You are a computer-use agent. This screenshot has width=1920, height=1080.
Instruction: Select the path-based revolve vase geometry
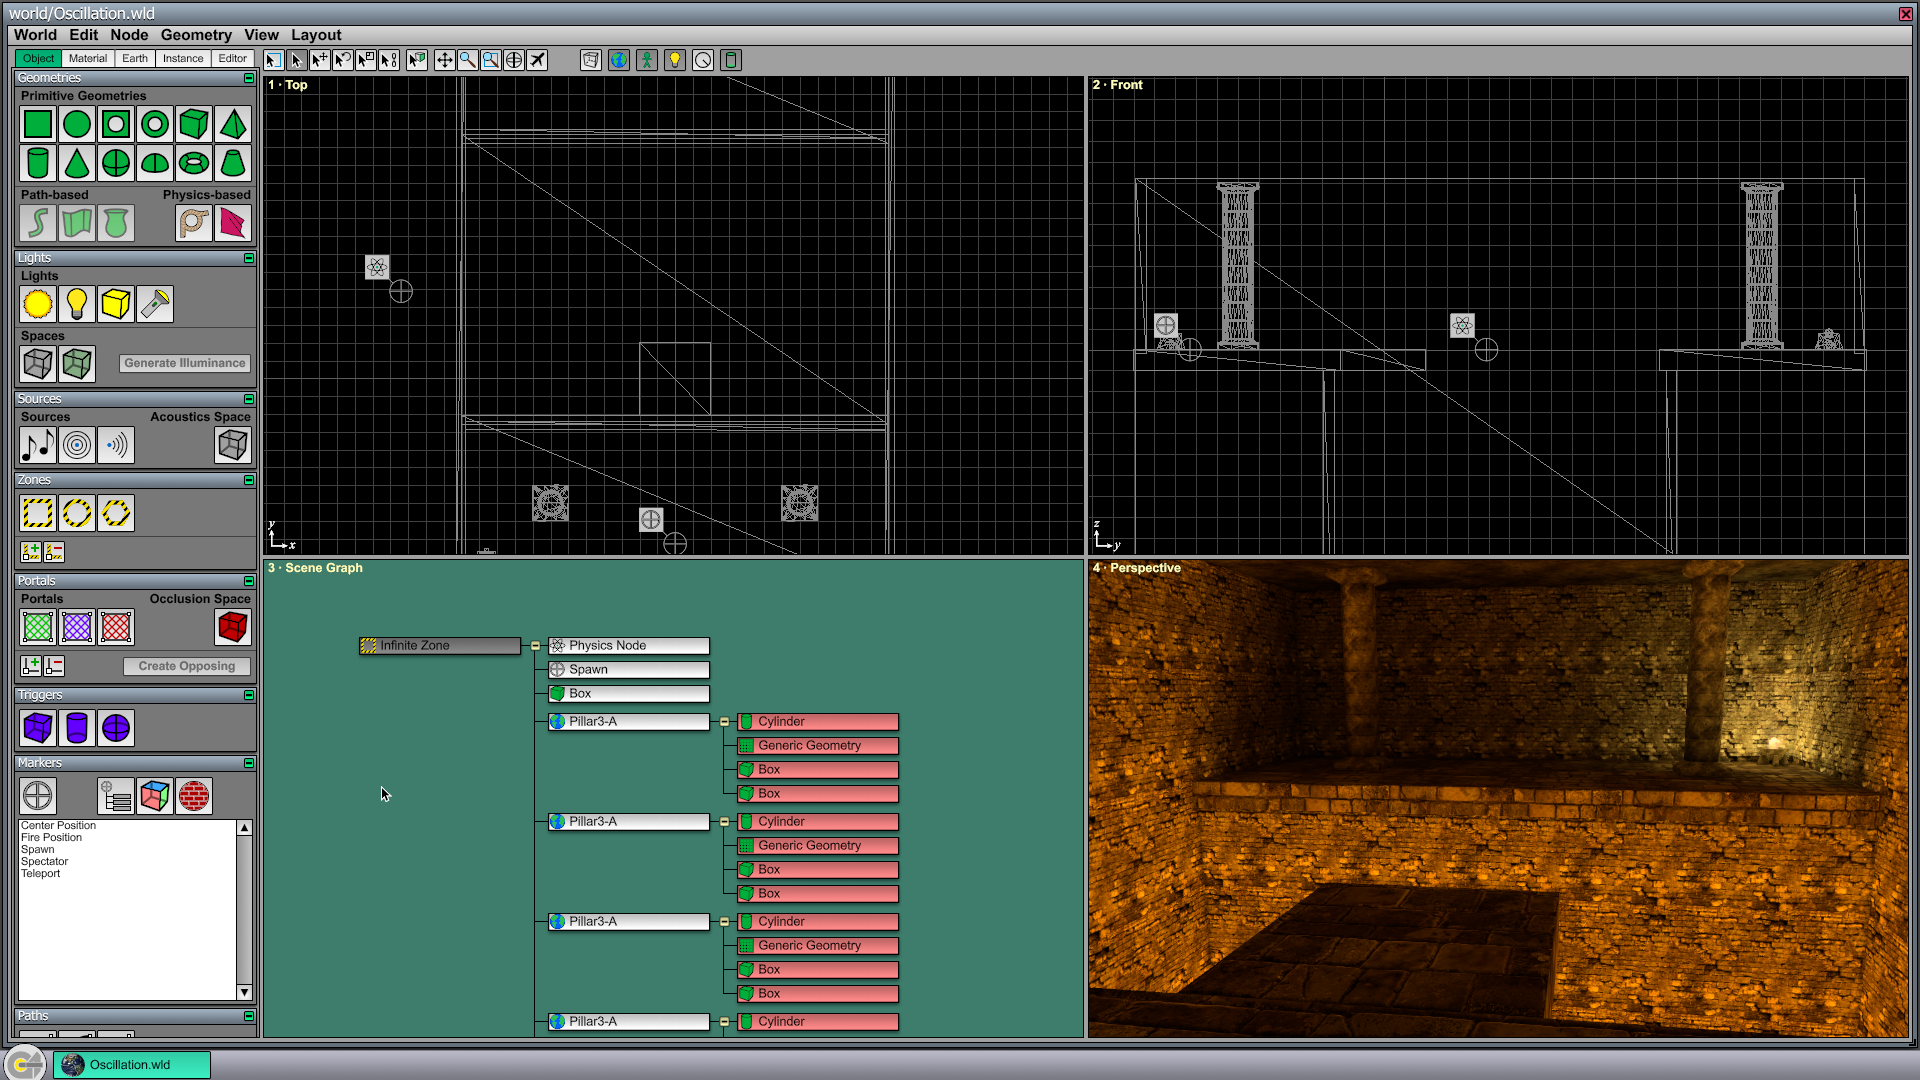pos(116,223)
